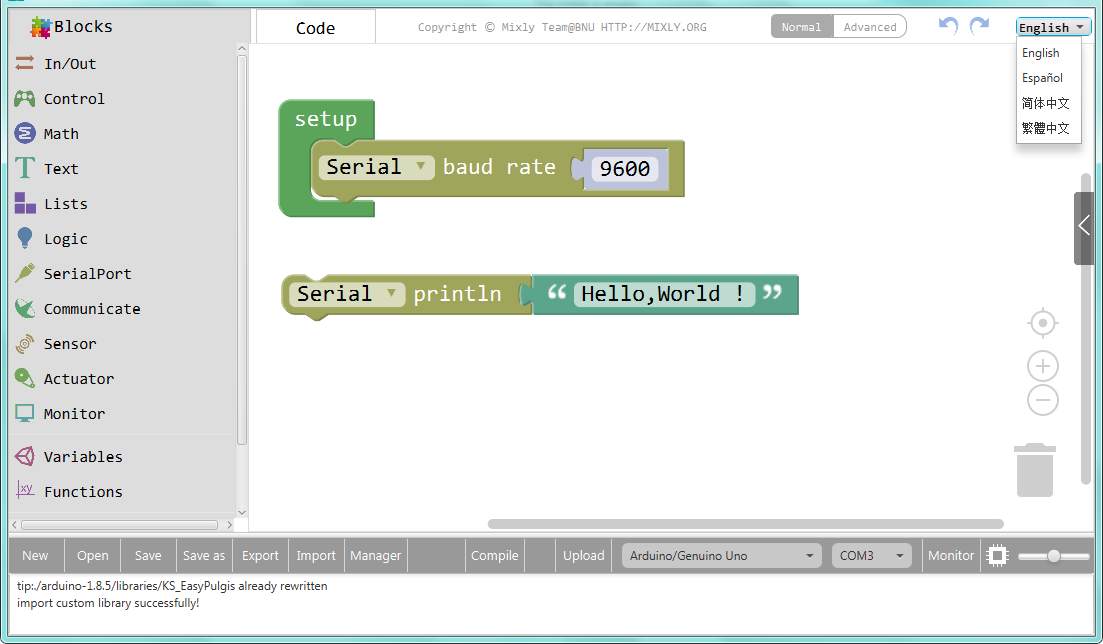Click the undo arrow icon
1103x644 pixels.
click(x=948, y=26)
